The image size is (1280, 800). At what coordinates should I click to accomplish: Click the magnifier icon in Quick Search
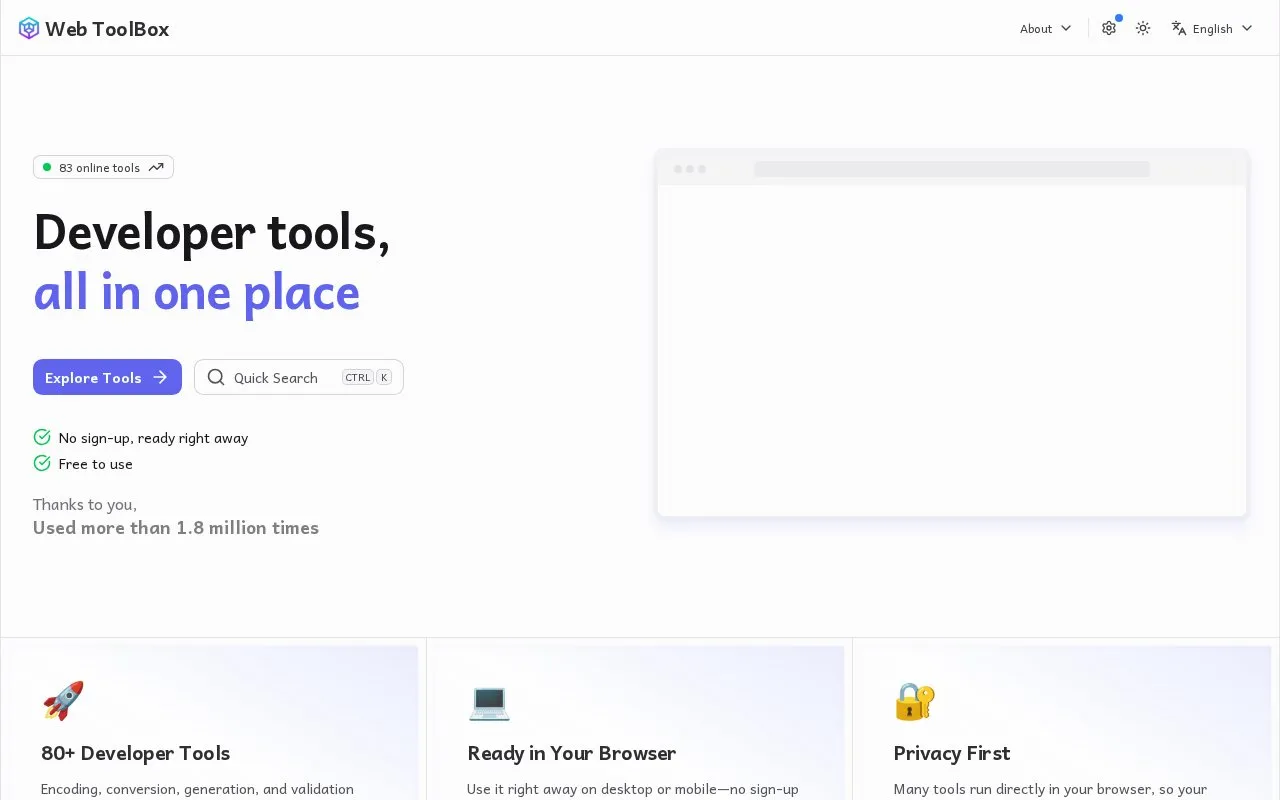[x=216, y=377]
